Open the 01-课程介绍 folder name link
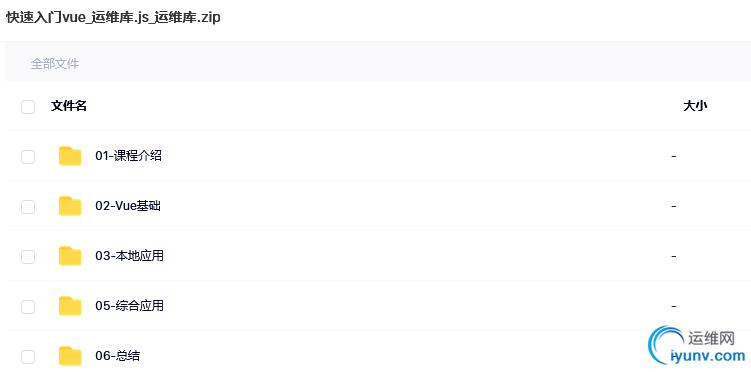 click(x=128, y=156)
